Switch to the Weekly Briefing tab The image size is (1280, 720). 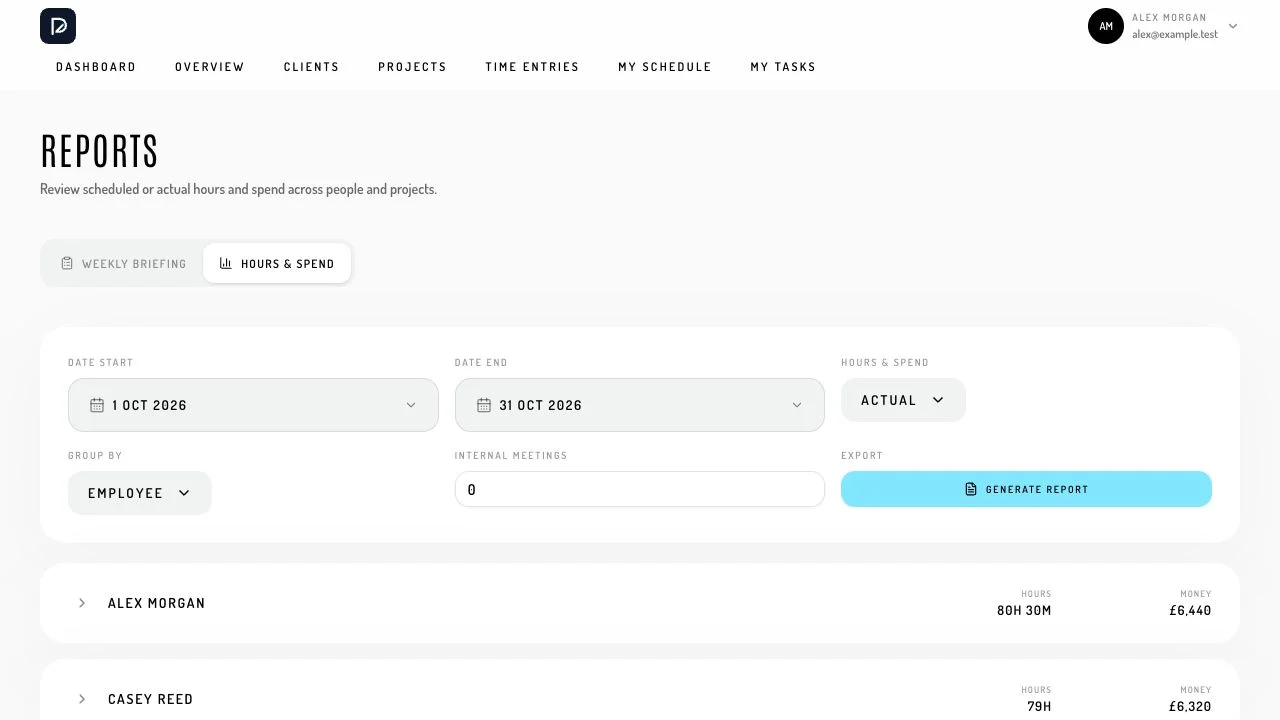pyautogui.click(x=124, y=264)
